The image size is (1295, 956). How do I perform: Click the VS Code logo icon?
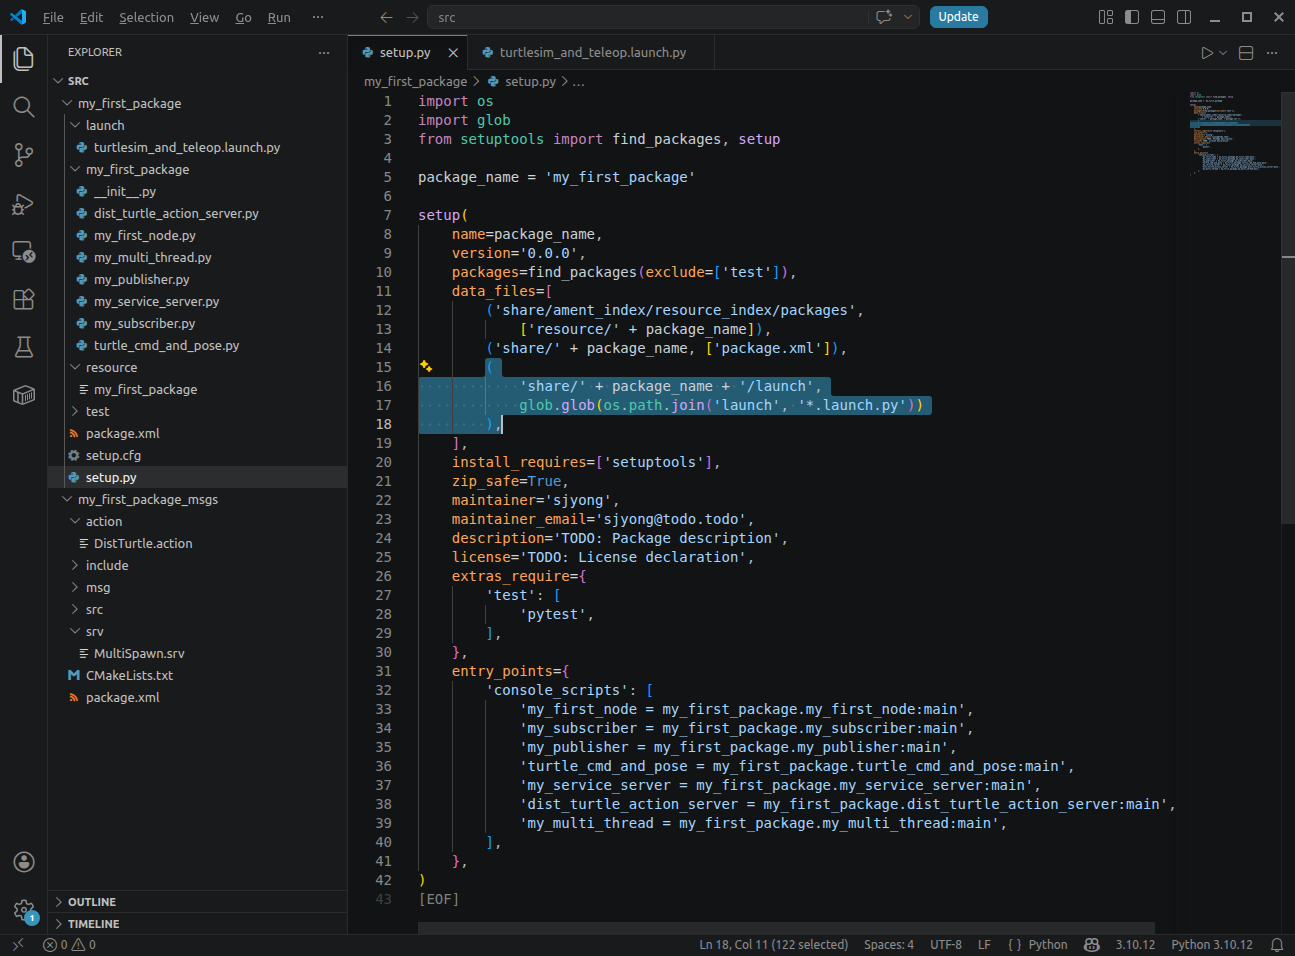(18, 17)
